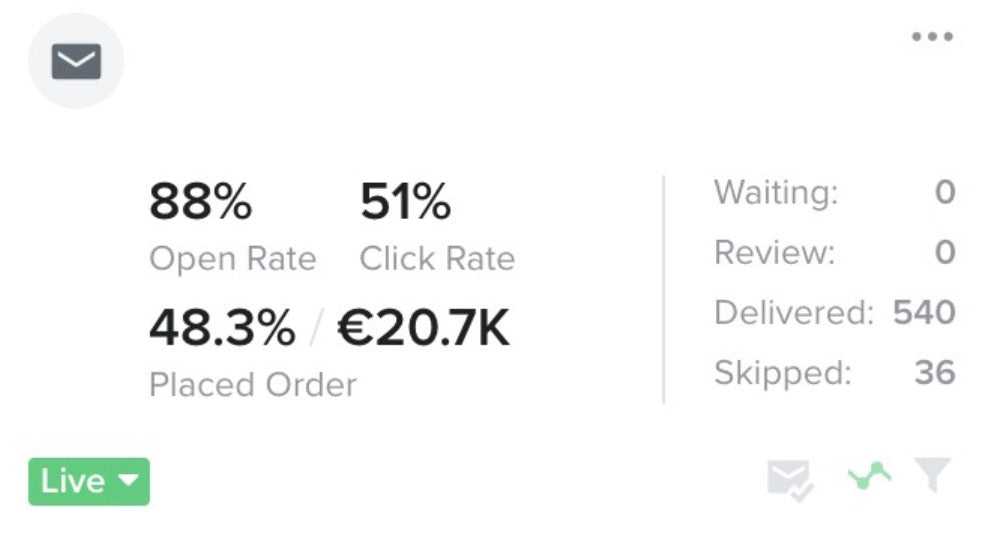Image resolution: width=1002 pixels, height=560 pixels.
Task: Click the smart sending envelope-check icon
Action: 790,478
